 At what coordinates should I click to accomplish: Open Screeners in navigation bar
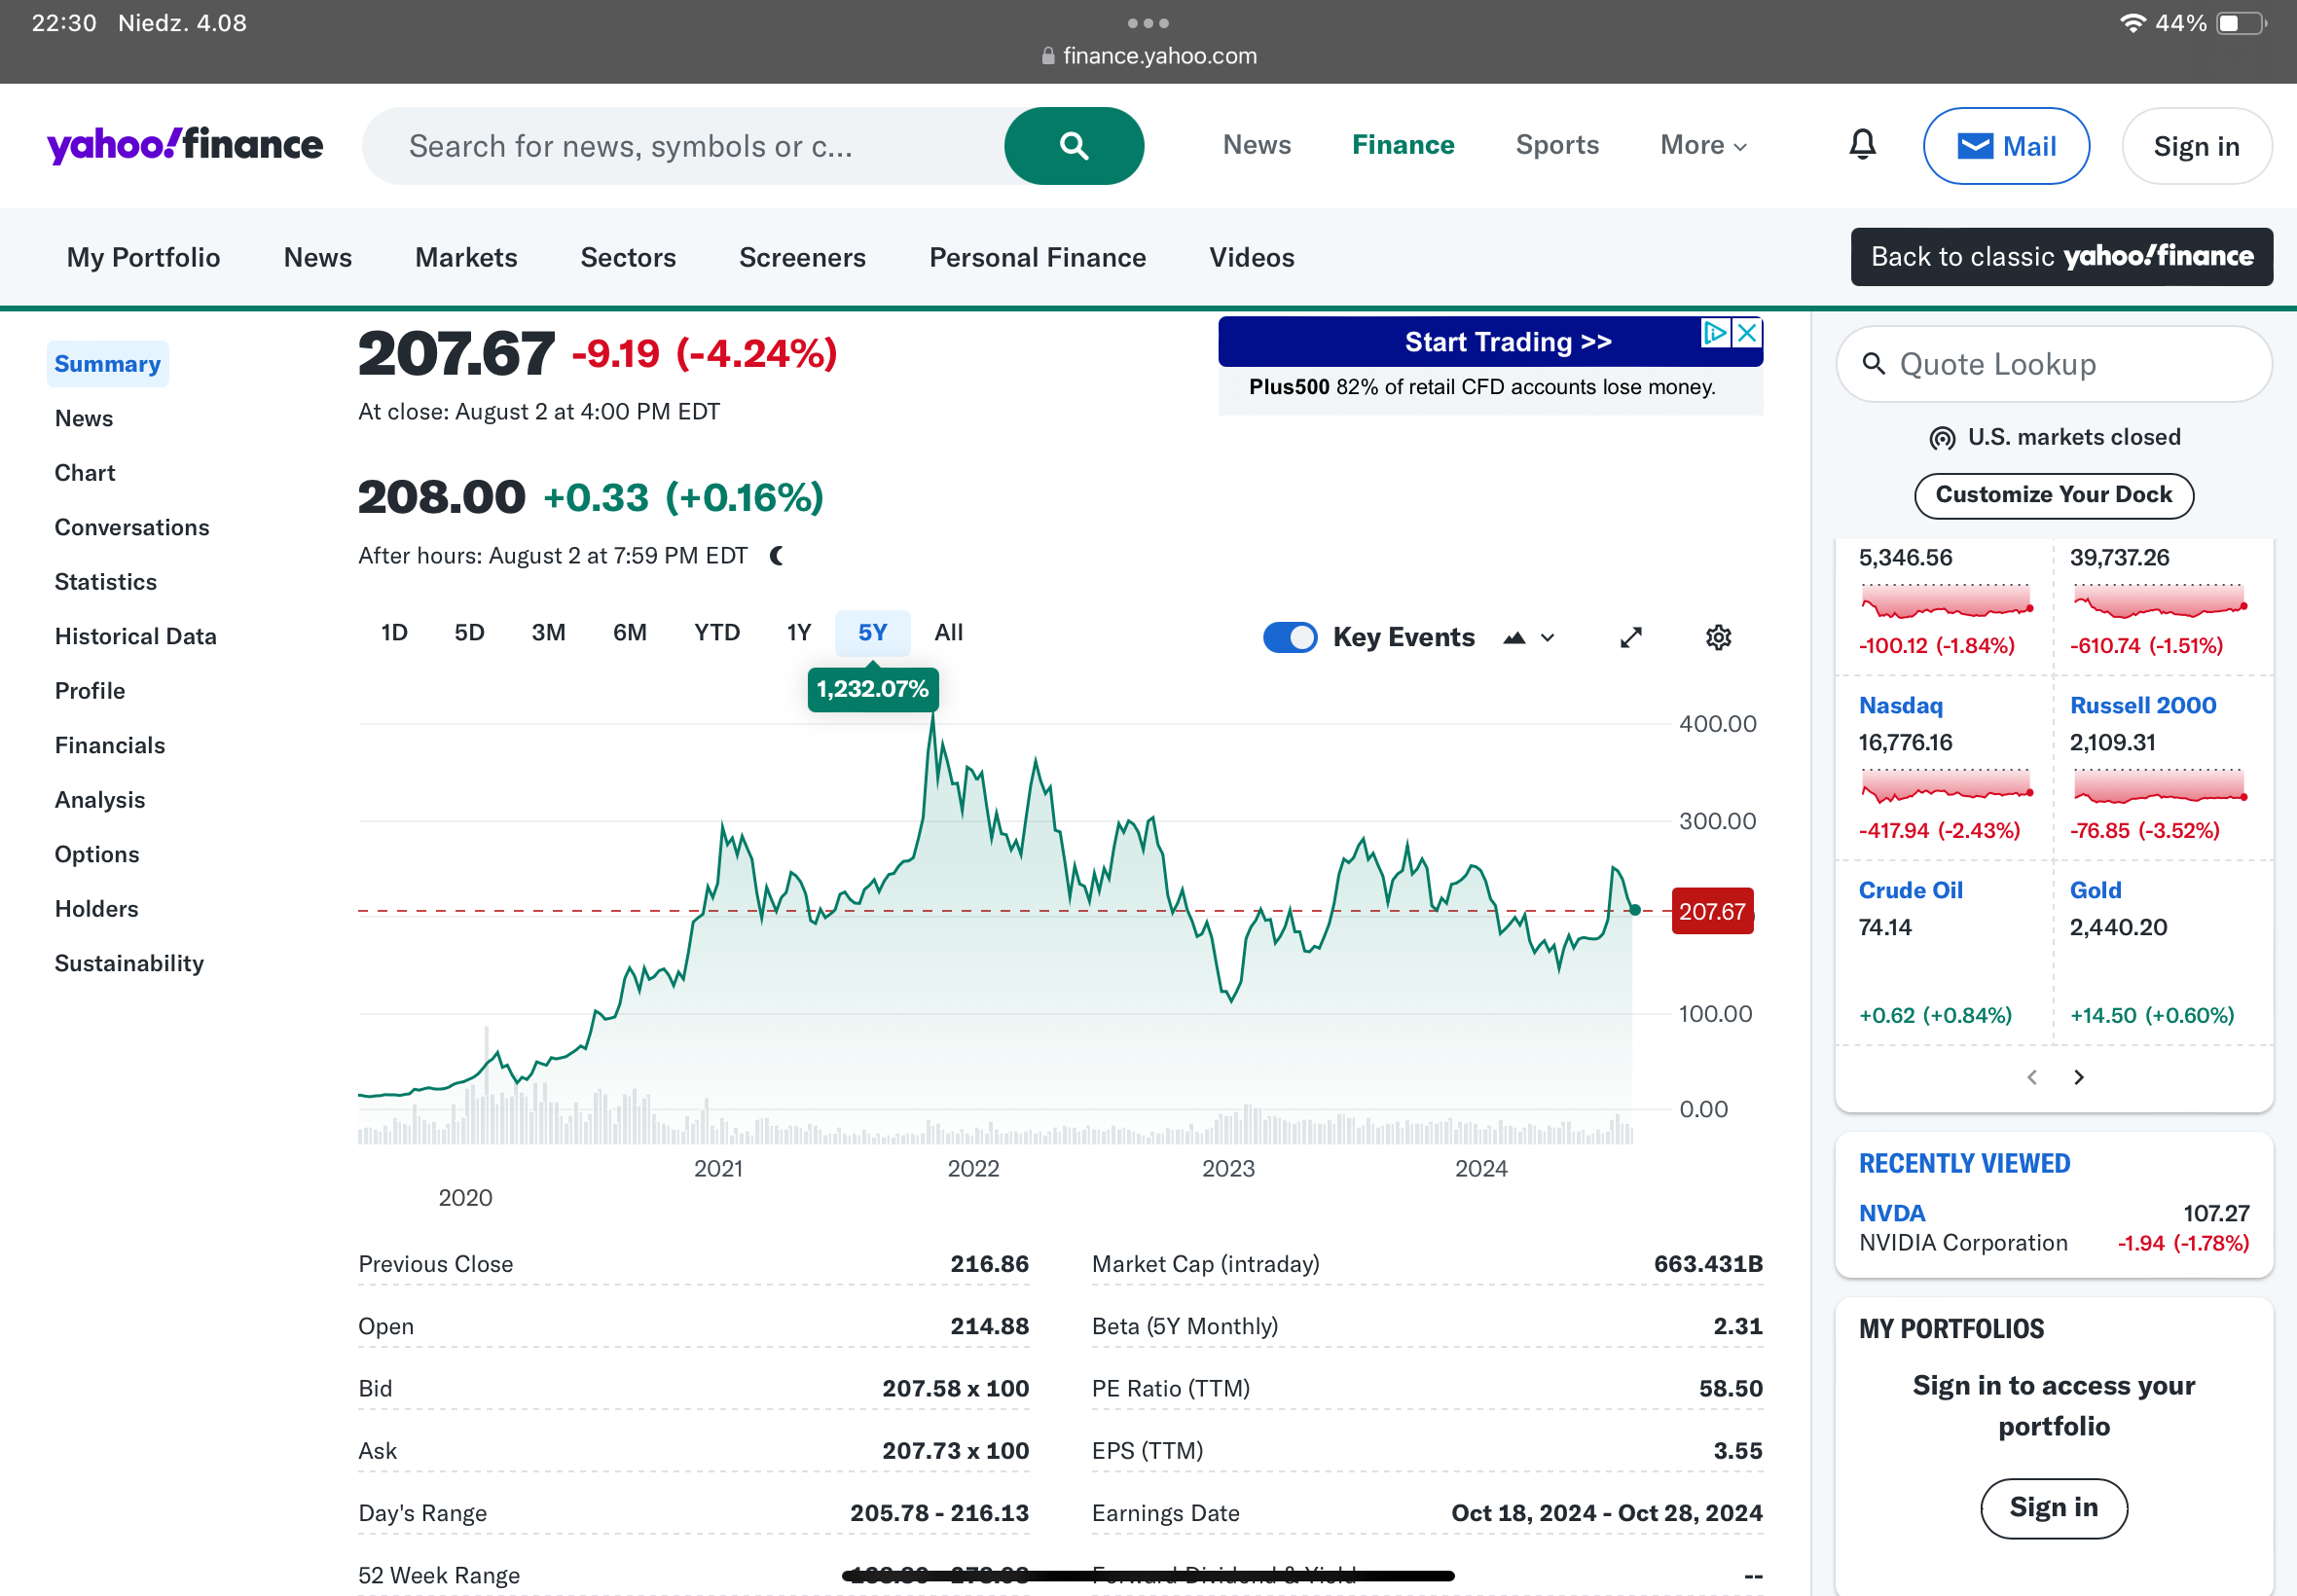802,257
